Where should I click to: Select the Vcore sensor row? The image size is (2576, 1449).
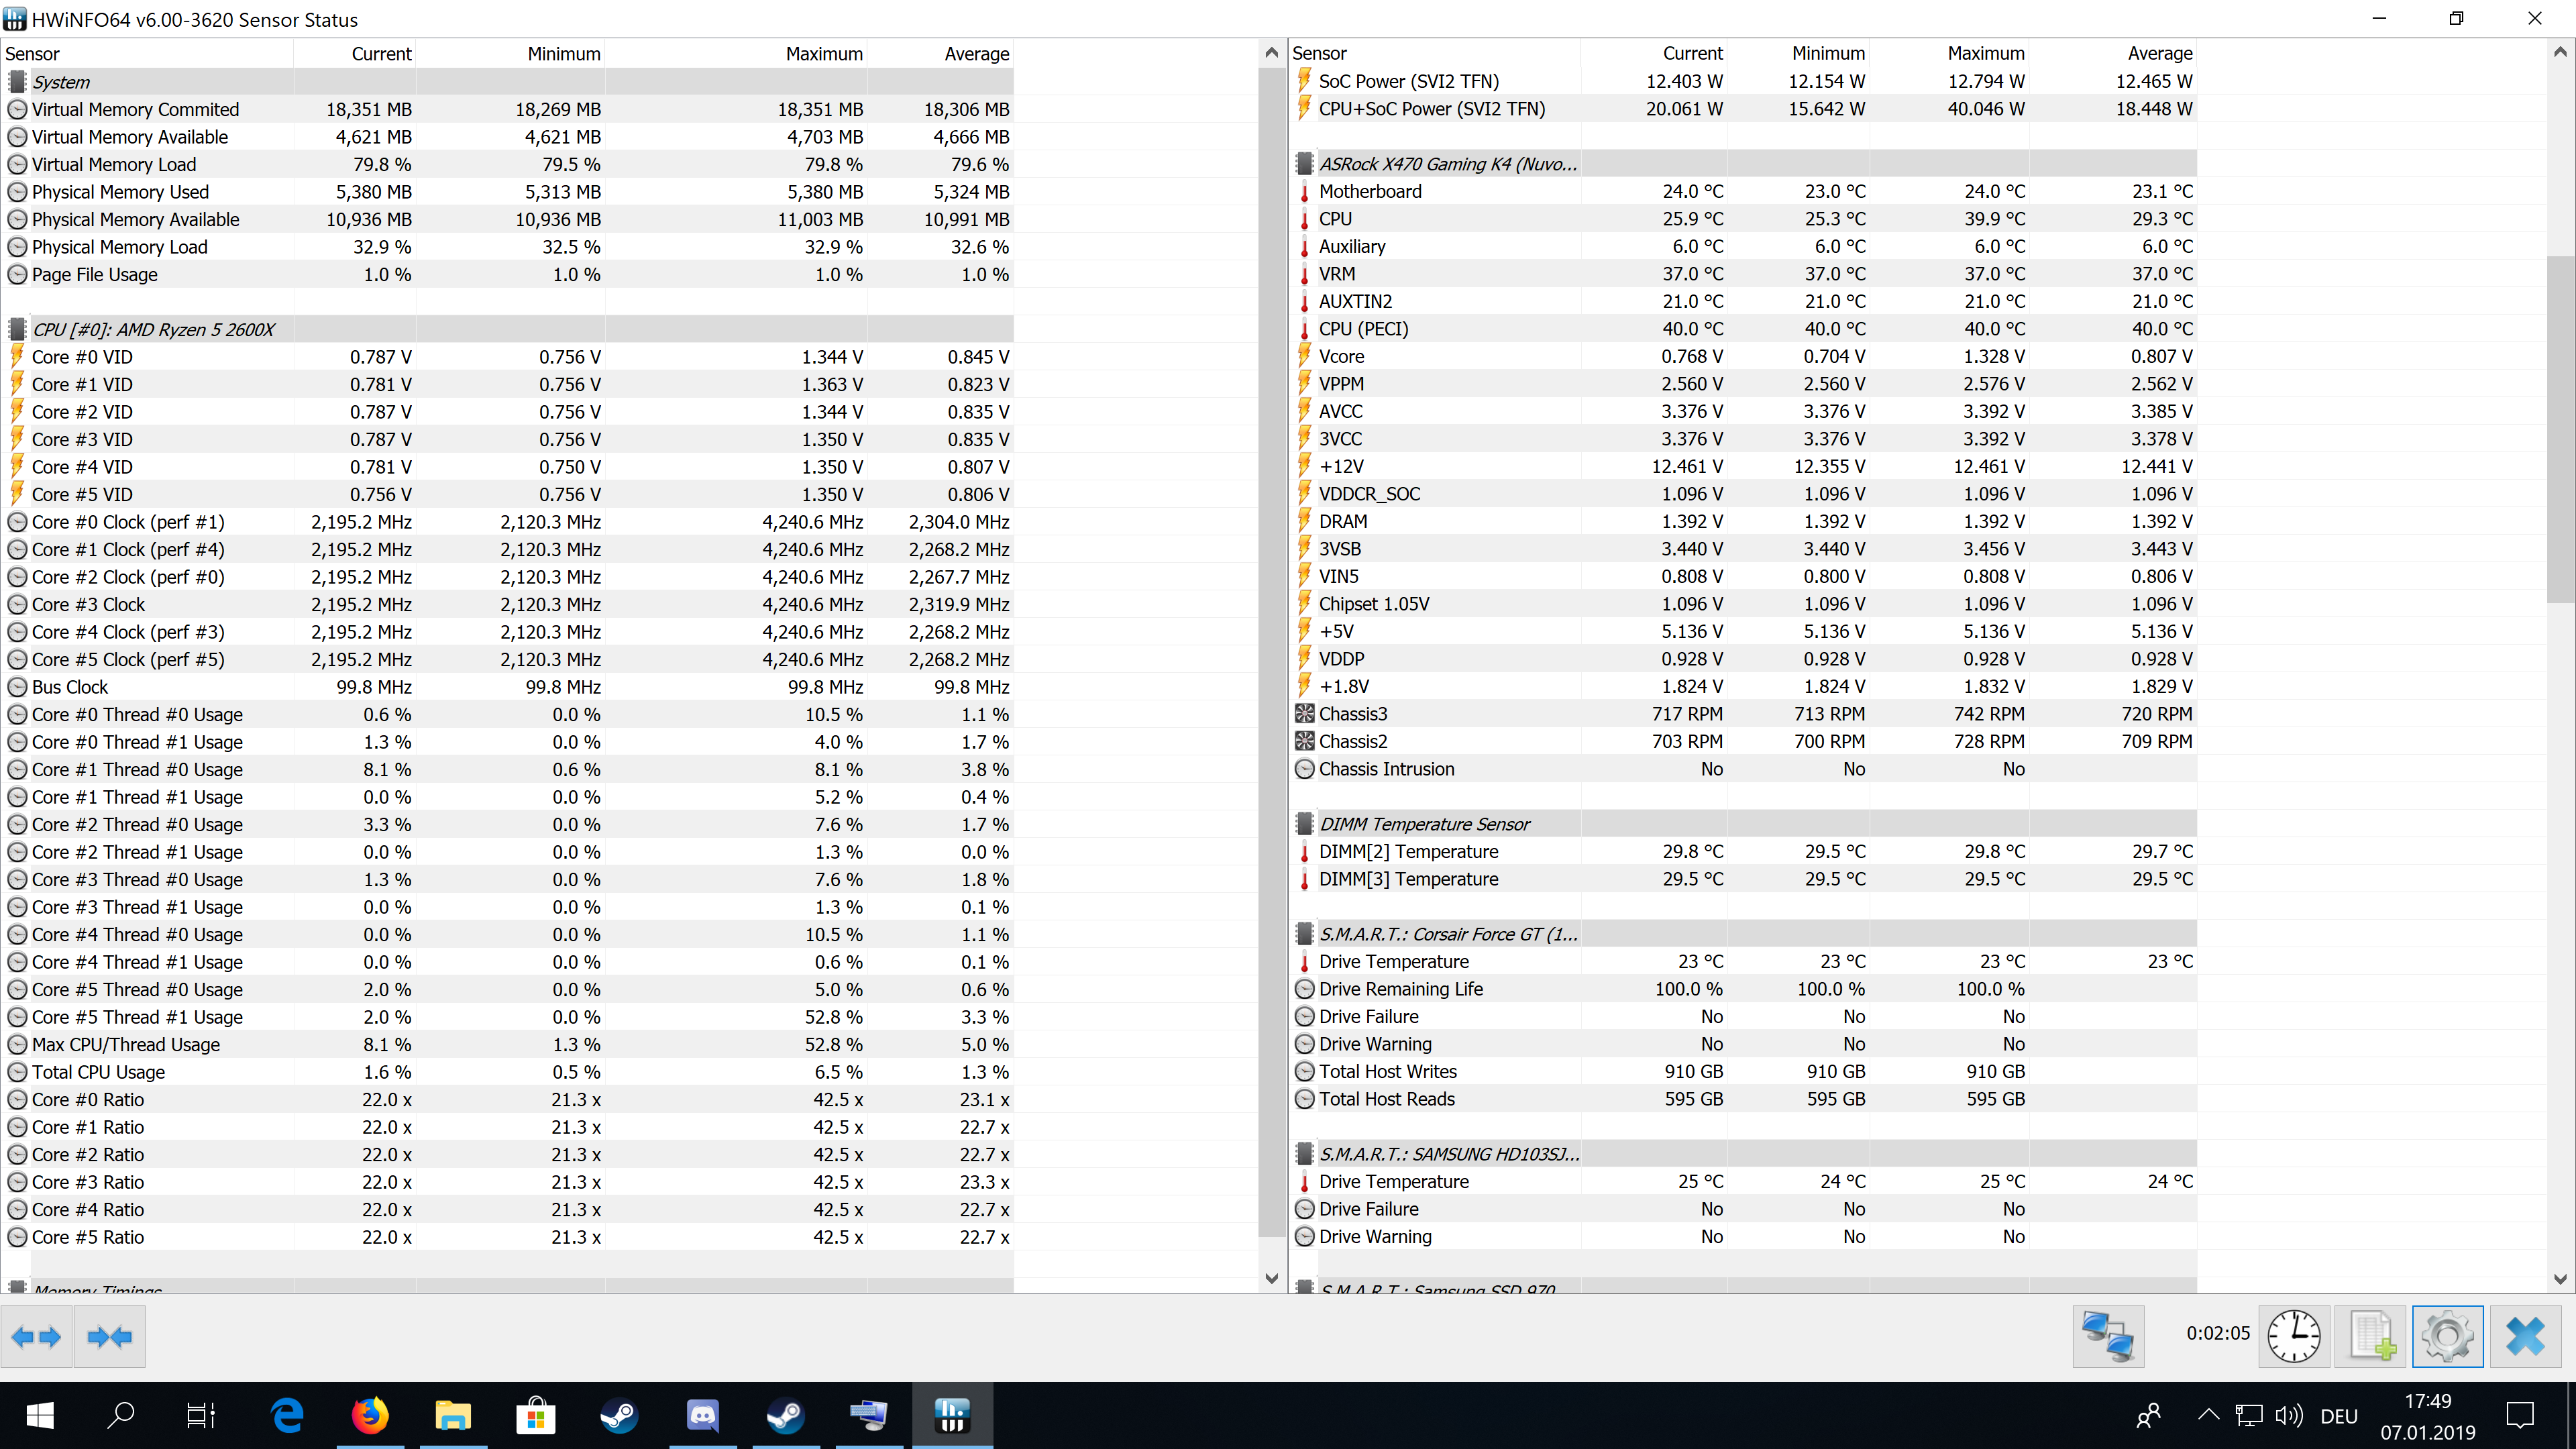[1341, 356]
